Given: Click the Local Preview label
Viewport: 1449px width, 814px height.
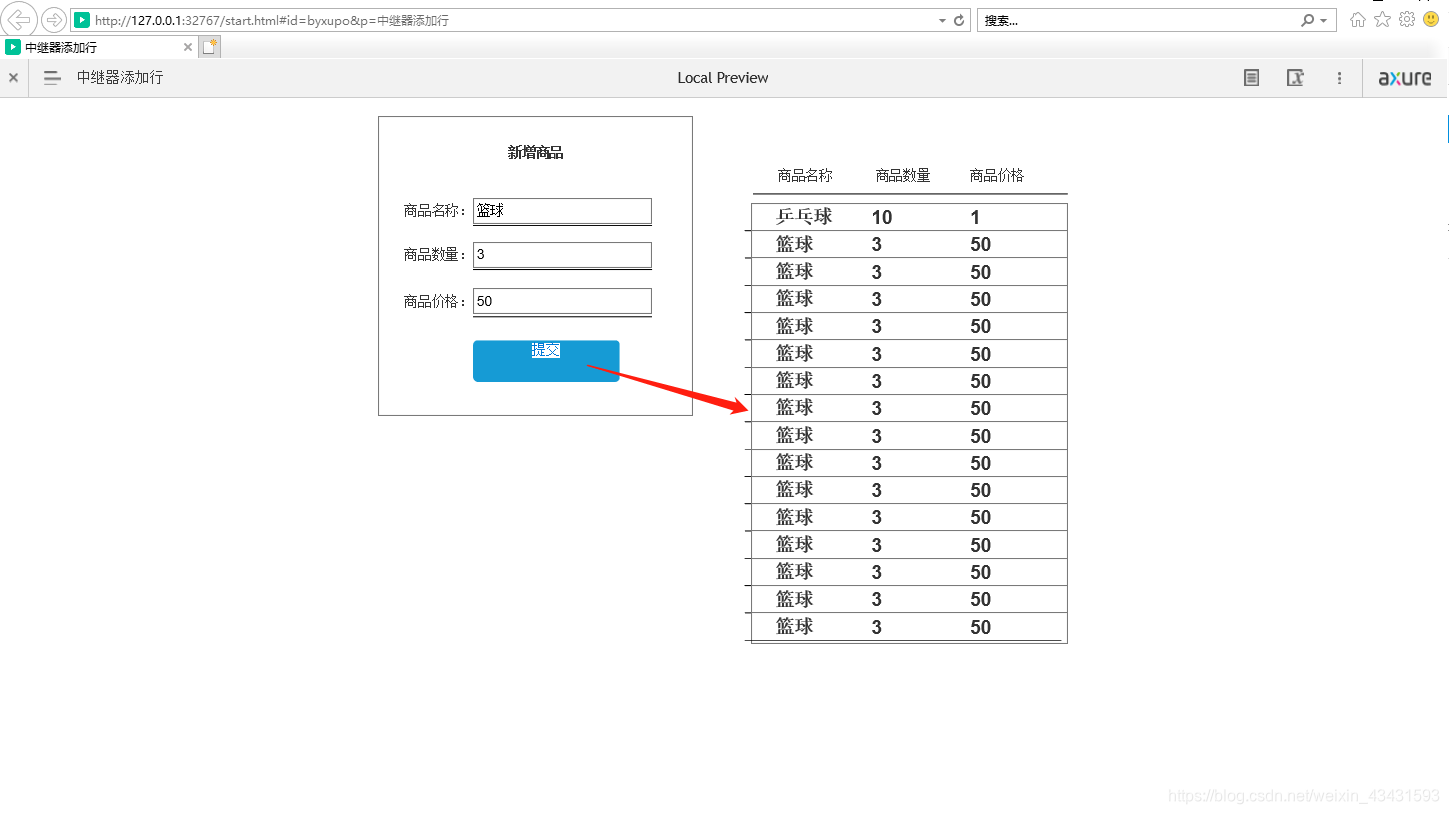Looking at the screenshot, I should pos(723,78).
